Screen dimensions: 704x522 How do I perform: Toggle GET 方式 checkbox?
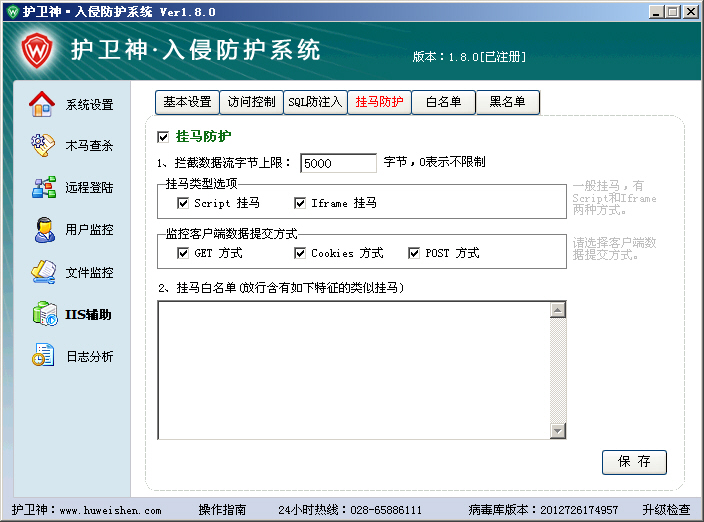[183, 253]
